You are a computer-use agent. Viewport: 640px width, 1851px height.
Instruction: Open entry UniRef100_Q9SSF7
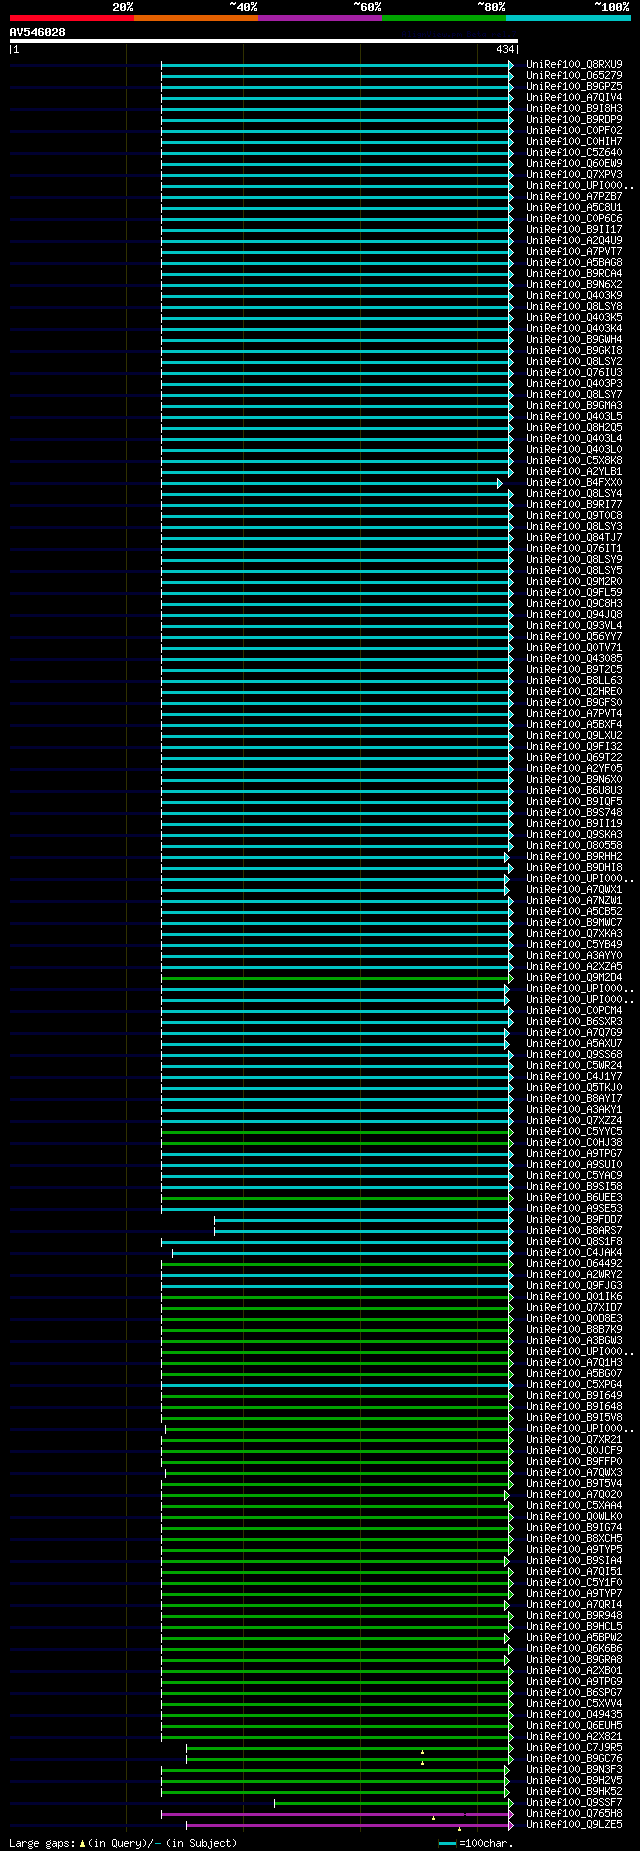[574, 1802]
